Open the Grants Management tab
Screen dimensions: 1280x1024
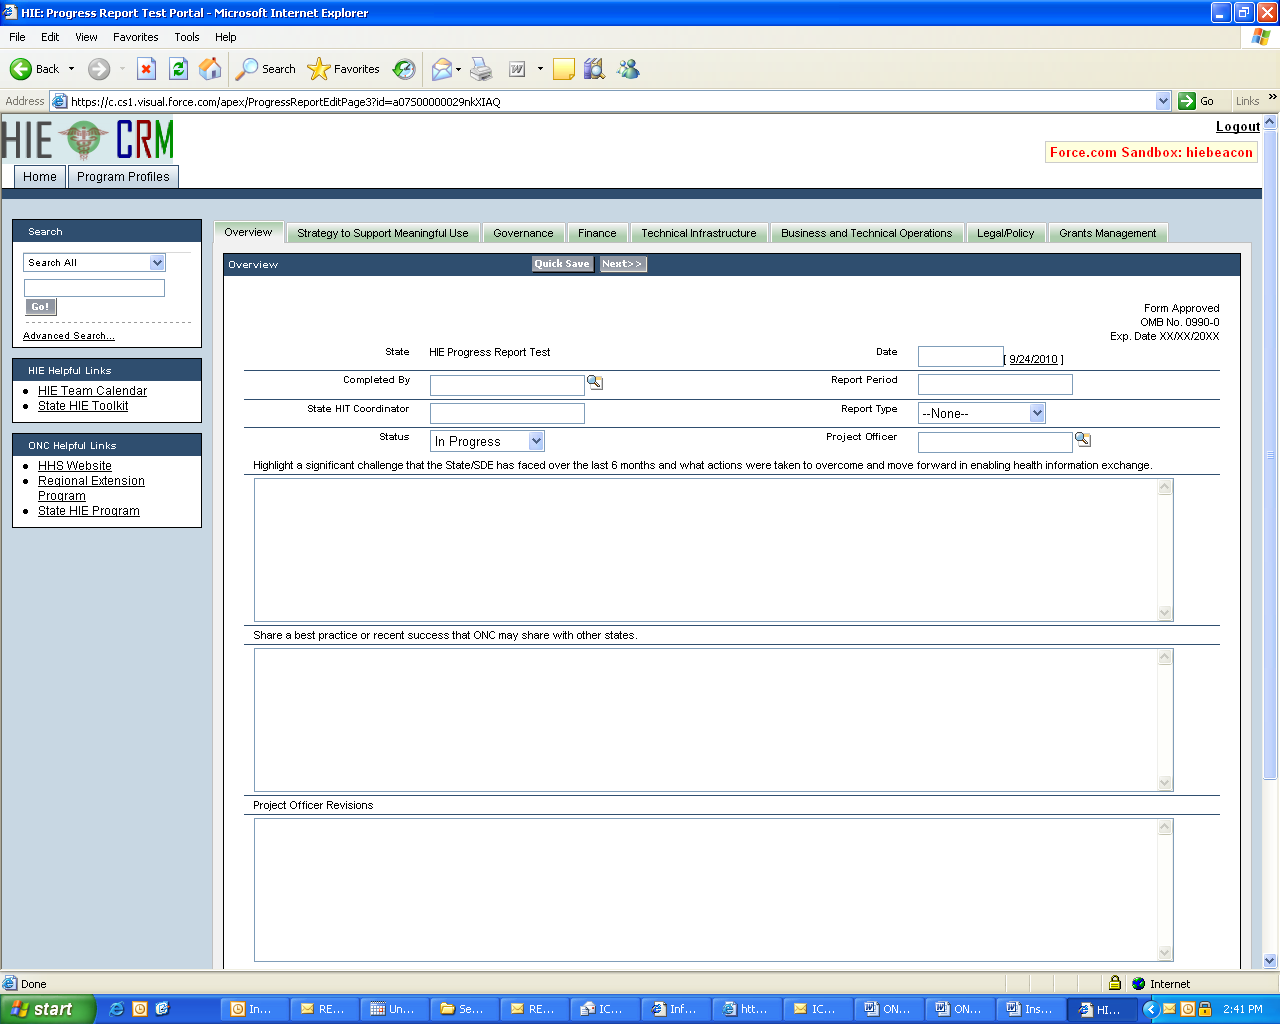1108,233
